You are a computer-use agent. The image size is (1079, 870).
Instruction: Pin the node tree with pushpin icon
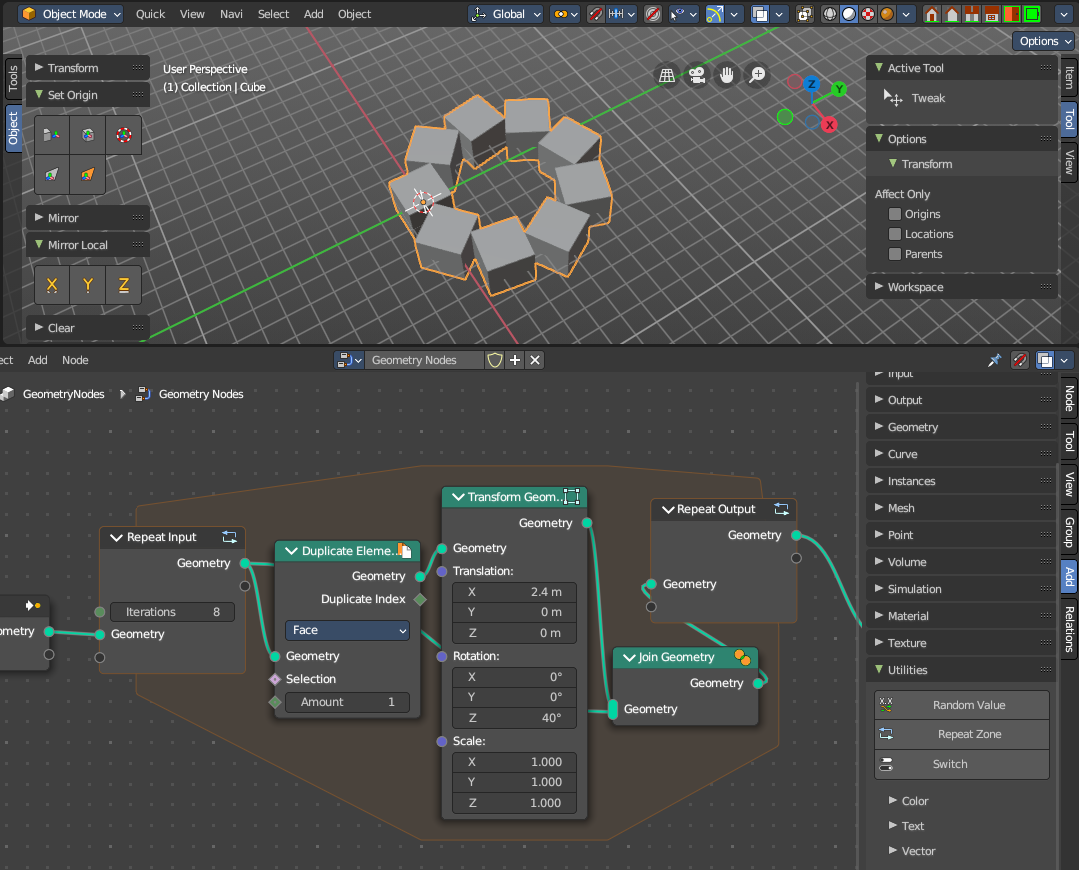coord(994,360)
